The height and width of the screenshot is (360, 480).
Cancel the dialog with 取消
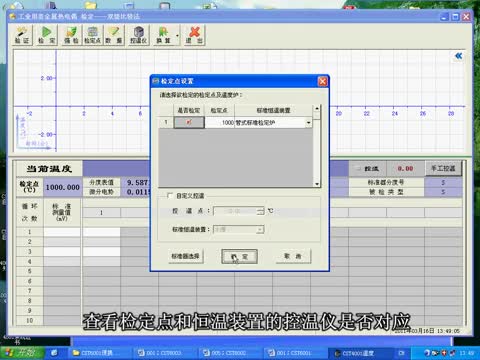point(293,256)
